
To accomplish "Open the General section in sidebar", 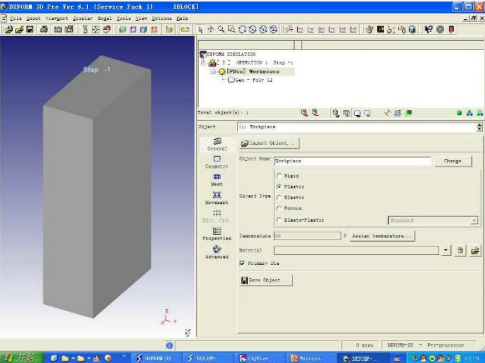I will click(x=217, y=144).
